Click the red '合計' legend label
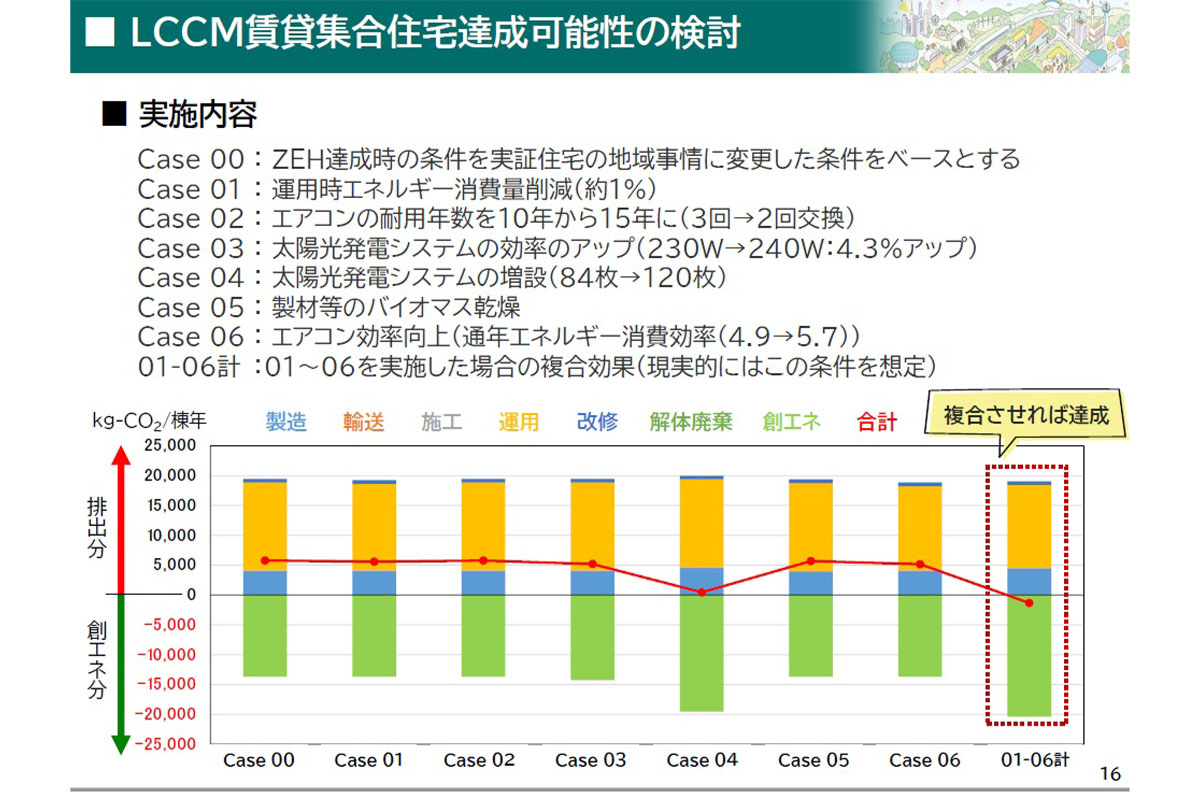 coord(877,422)
